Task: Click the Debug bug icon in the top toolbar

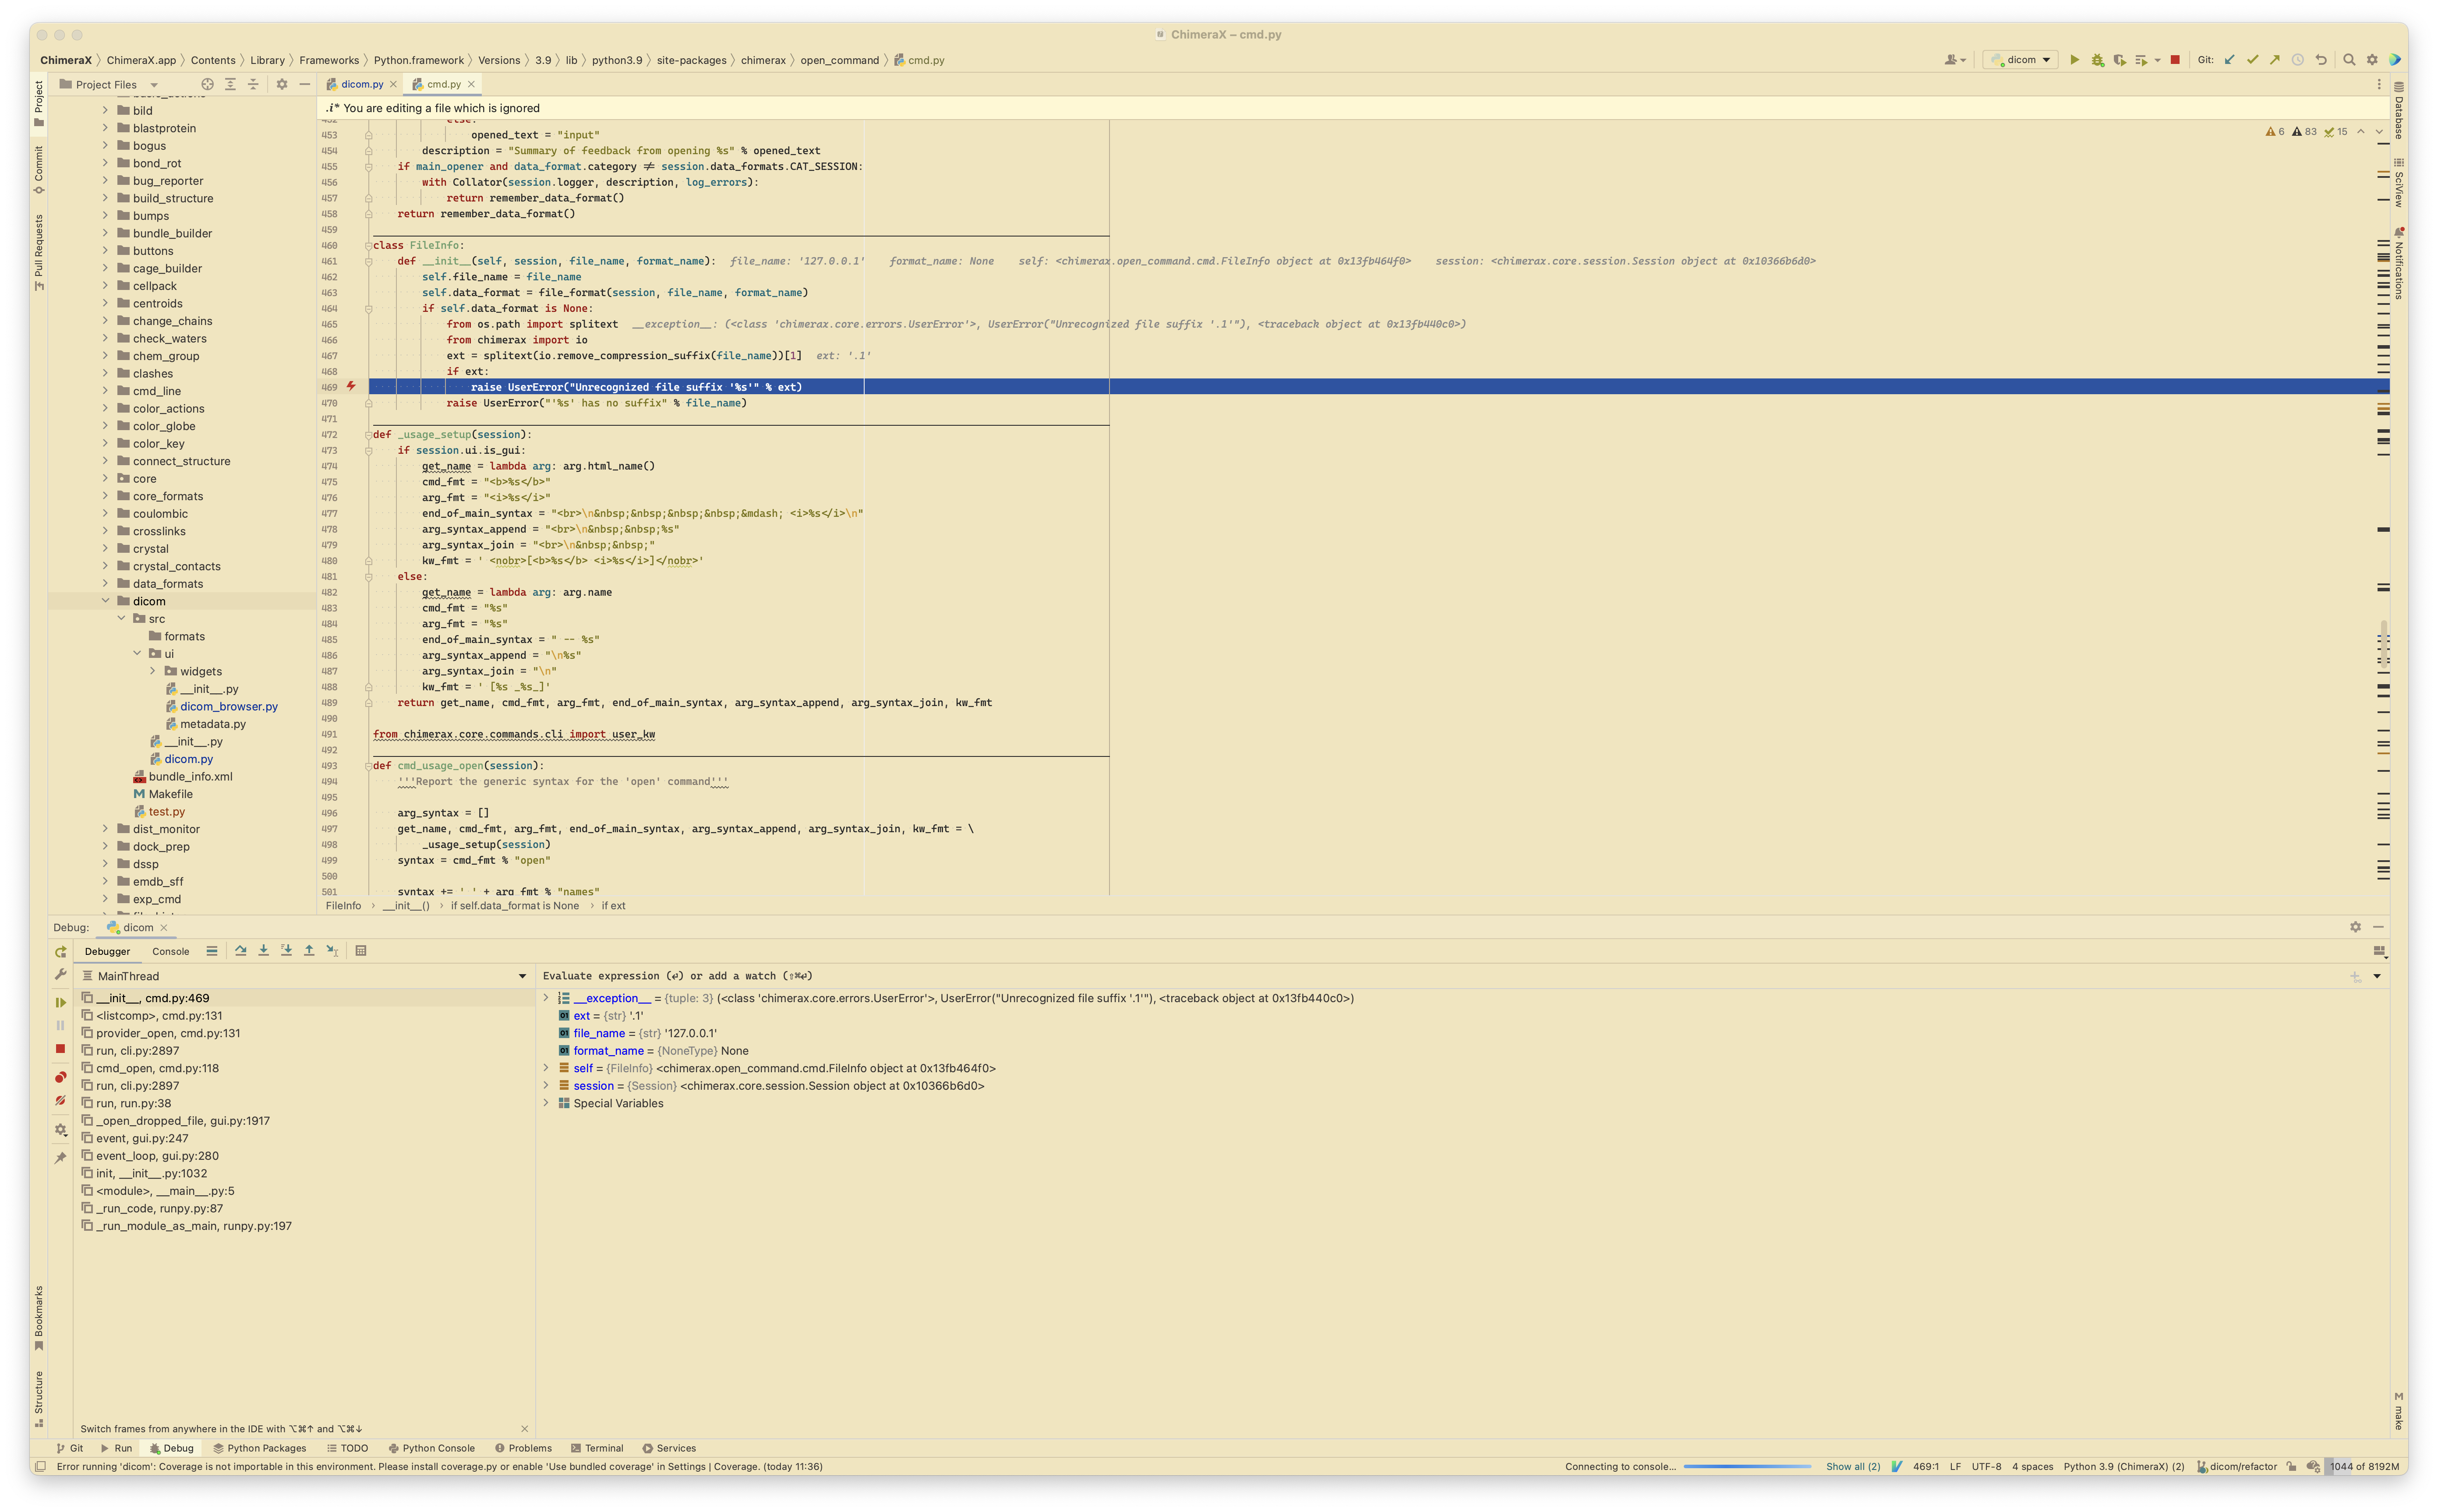Action: [2097, 60]
